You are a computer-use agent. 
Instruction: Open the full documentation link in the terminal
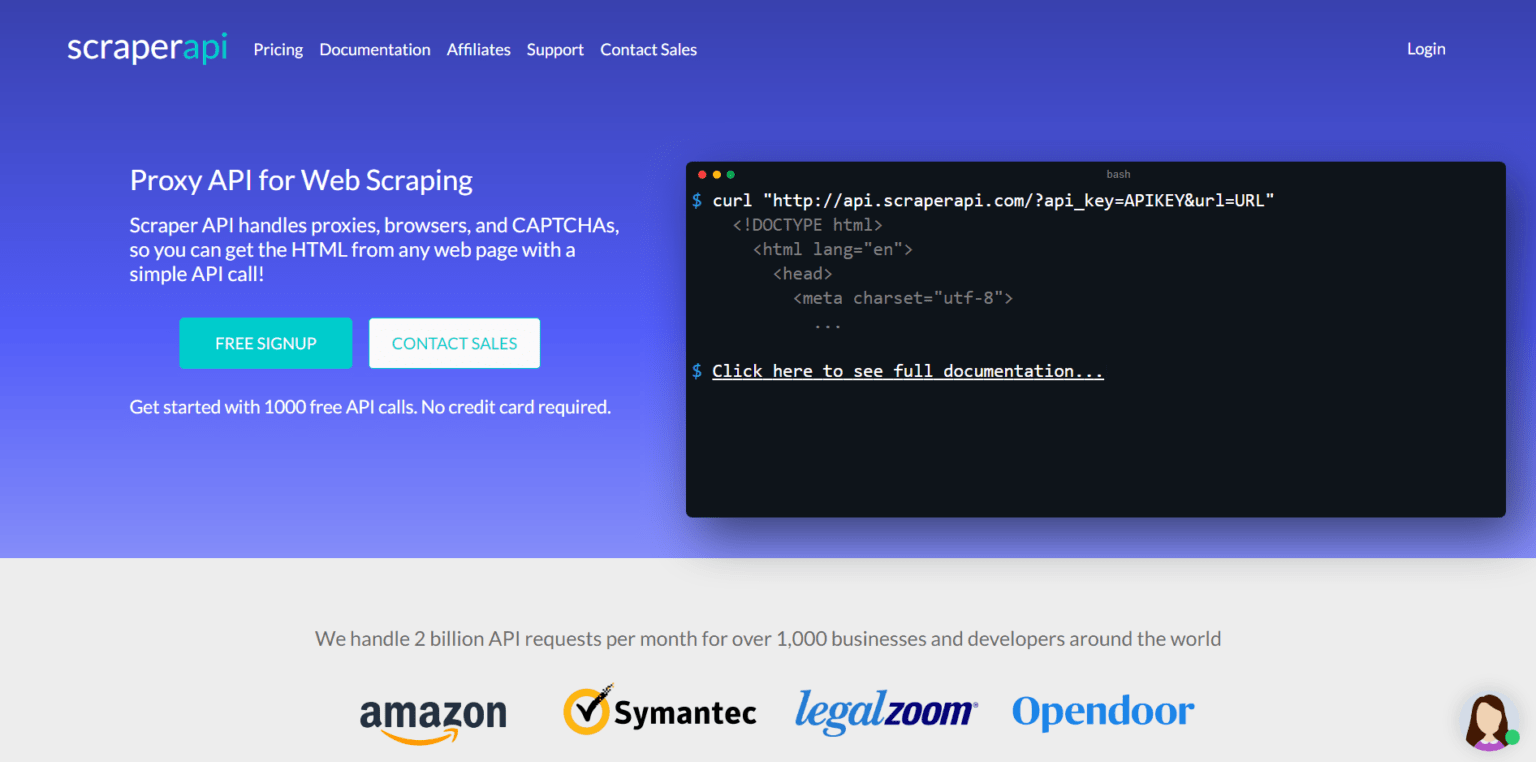coord(906,370)
